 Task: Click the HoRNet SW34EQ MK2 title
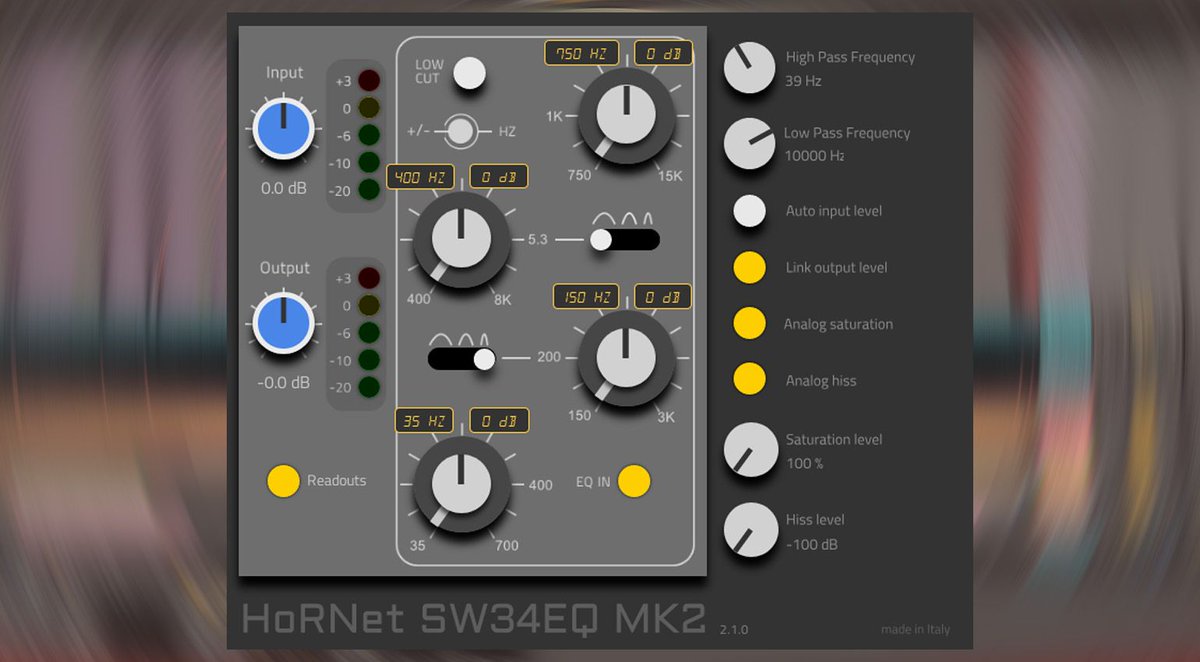click(x=475, y=620)
